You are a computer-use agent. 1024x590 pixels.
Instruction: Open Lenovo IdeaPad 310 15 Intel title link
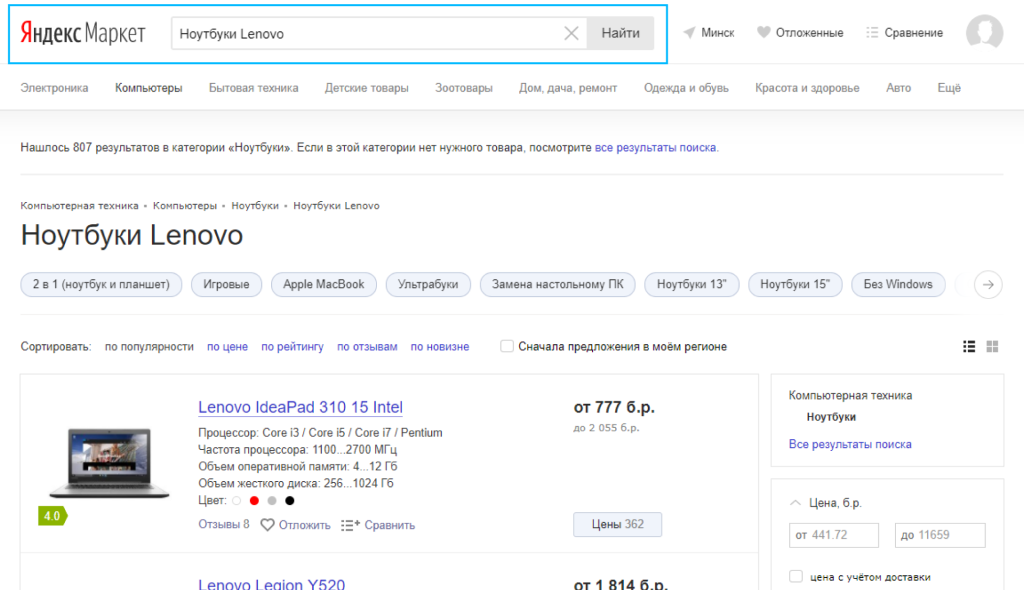pyautogui.click(x=300, y=407)
